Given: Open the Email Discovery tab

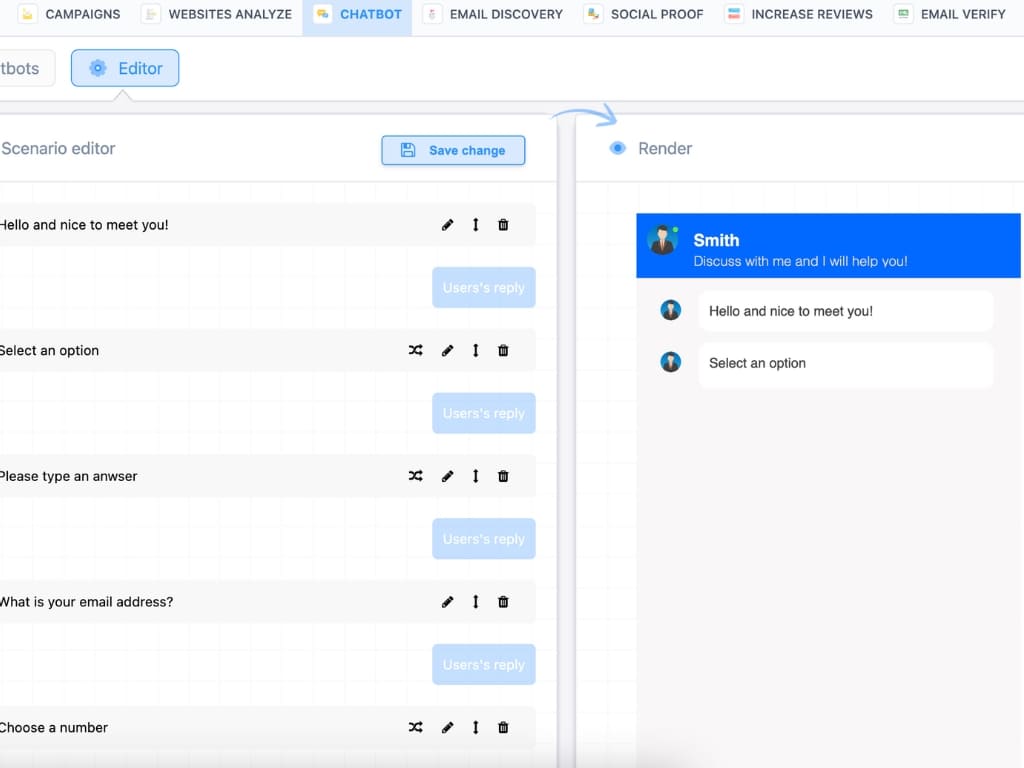Looking at the screenshot, I should (492, 14).
